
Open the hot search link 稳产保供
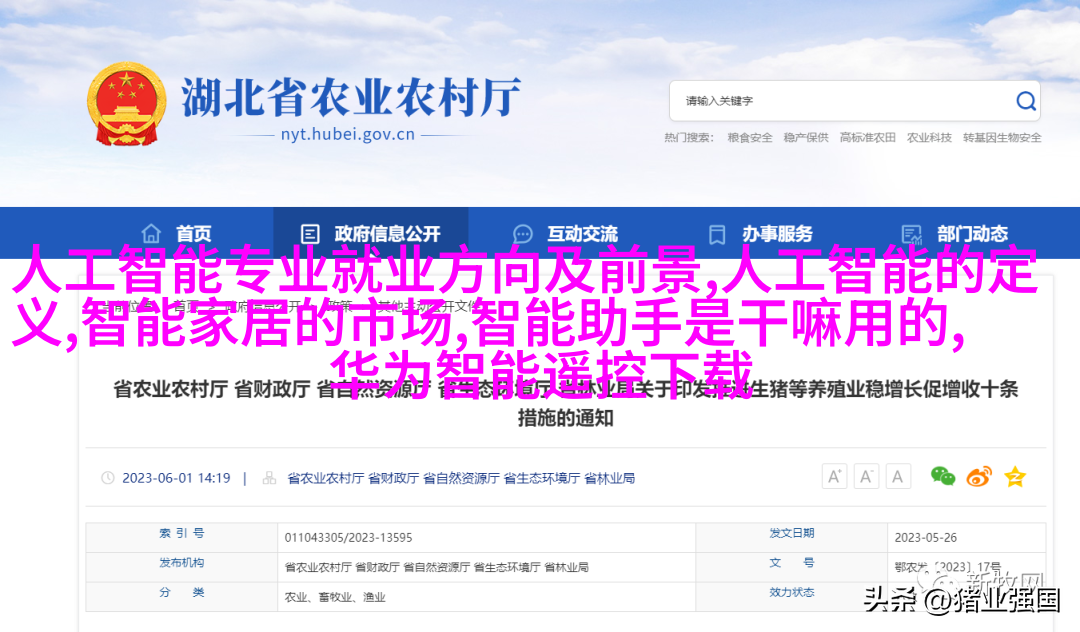point(806,138)
